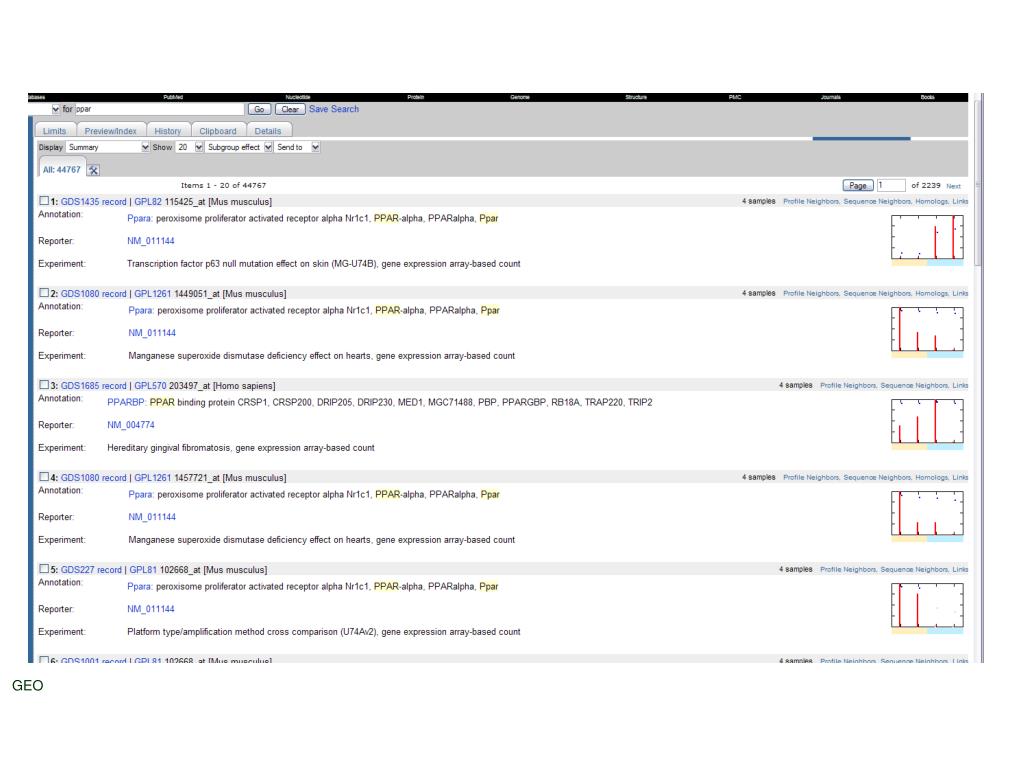
Task: Open the GPL81 link in result 5
Action: pyautogui.click(x=143, y=570)
